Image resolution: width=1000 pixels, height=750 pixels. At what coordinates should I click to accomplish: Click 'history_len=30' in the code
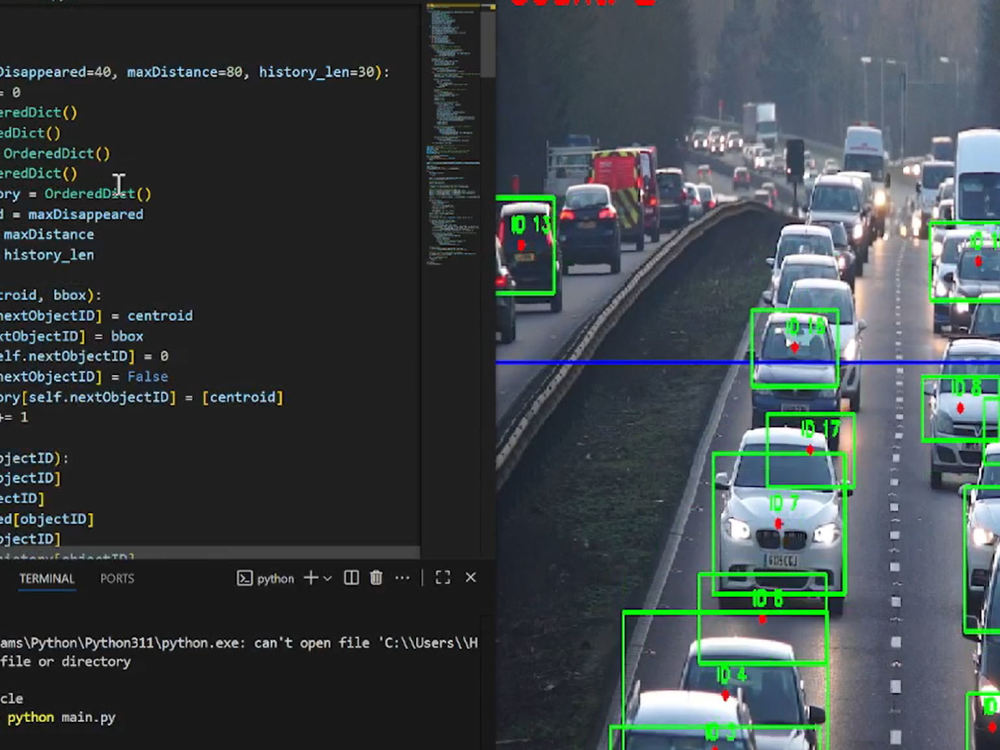pos(316,72)
